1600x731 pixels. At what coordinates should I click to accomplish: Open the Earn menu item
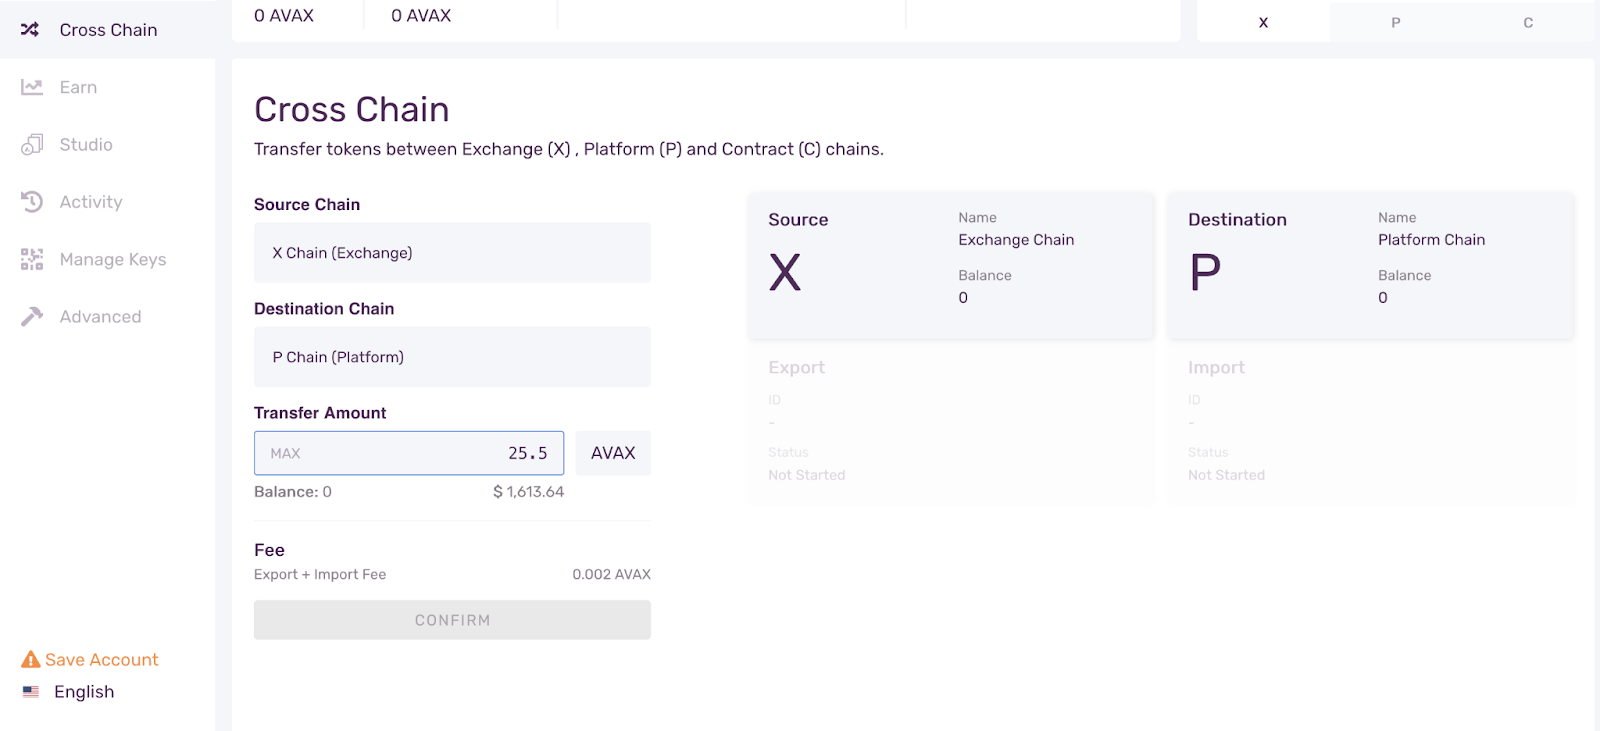click(x=78, y=87)
